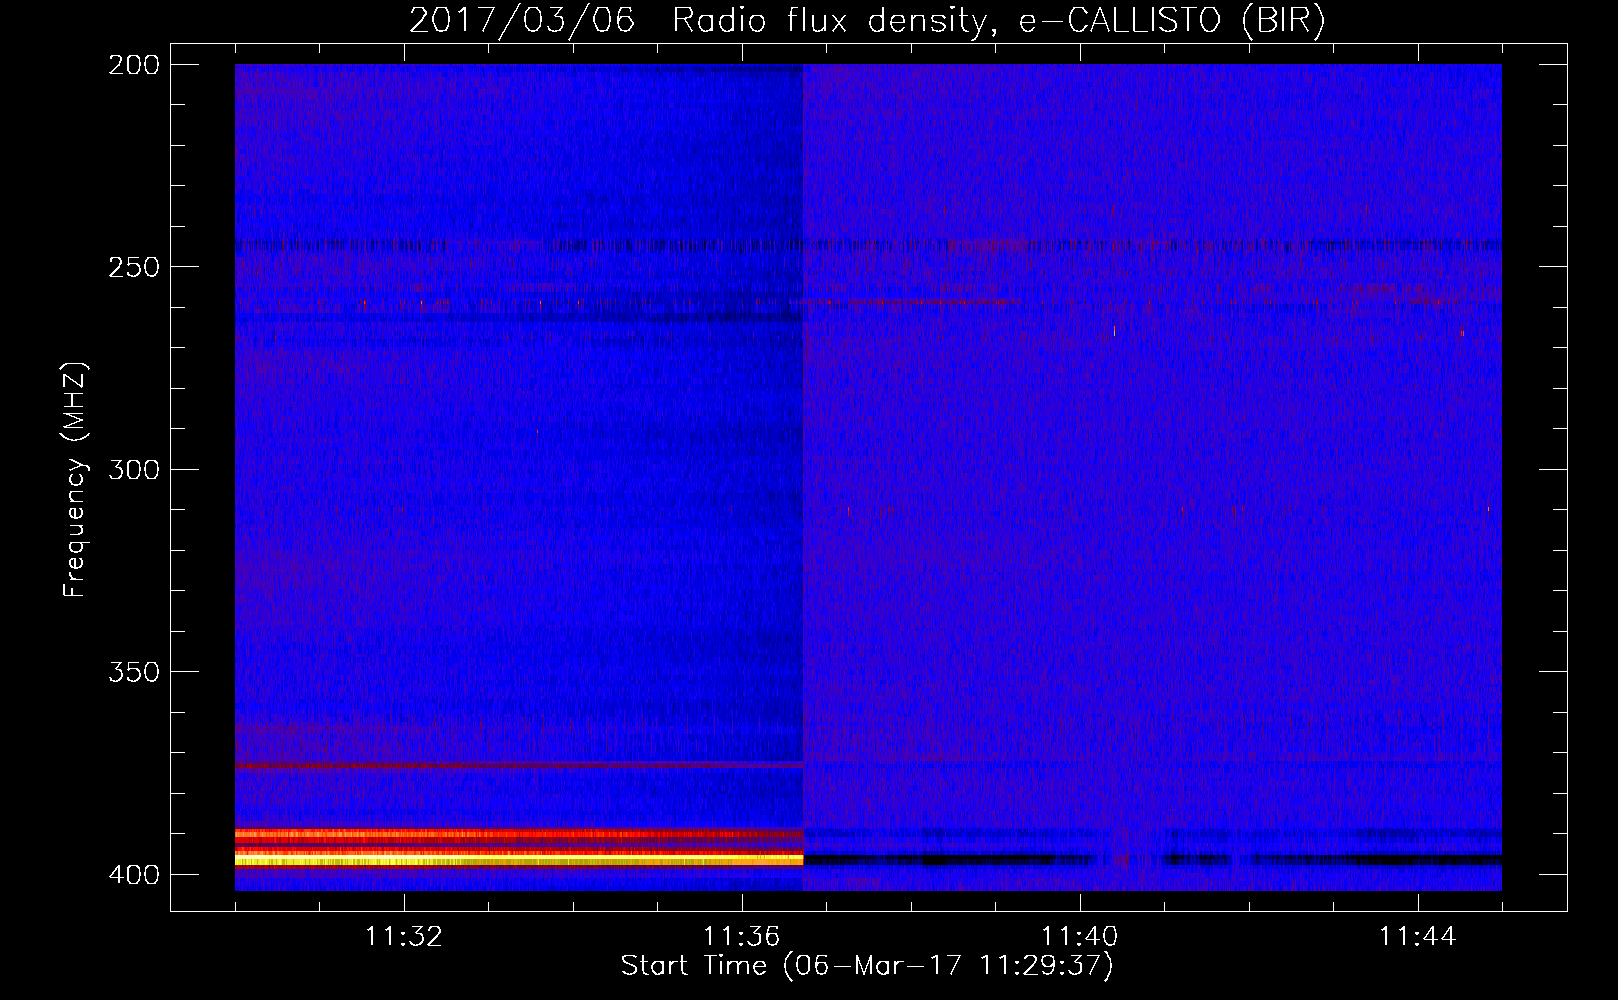Click the 350 frequency tick label
The width and height of the screenshot is (1618, 1000).
pos(134,672)
